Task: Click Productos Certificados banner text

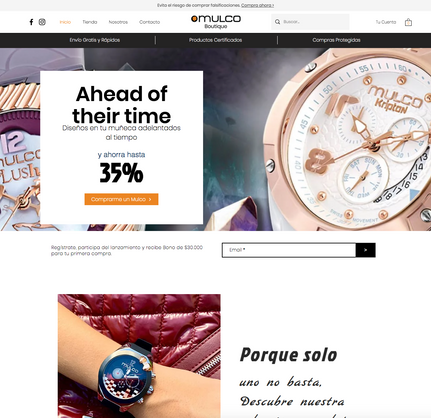Action: click(216, 40)
